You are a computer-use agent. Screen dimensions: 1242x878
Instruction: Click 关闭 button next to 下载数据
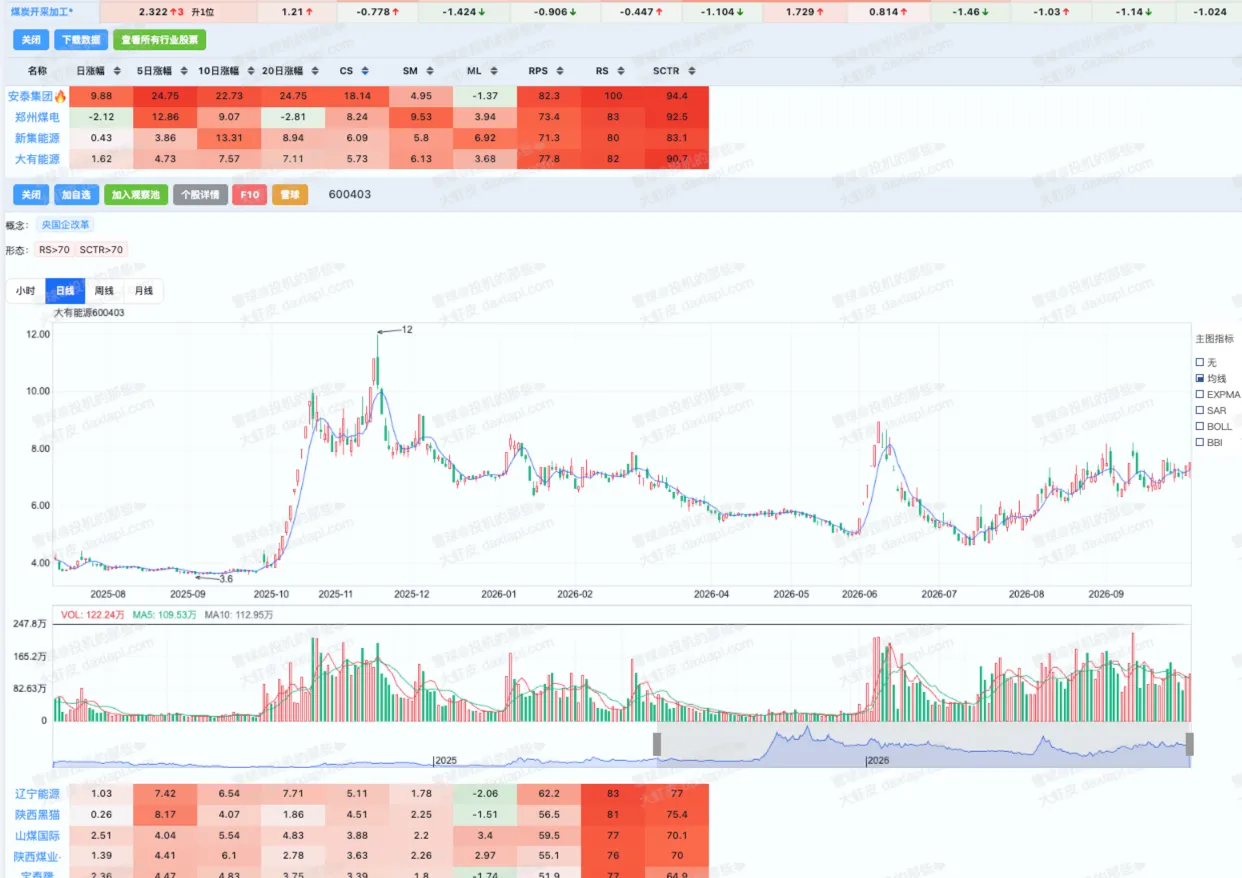[x=31, y=40]
